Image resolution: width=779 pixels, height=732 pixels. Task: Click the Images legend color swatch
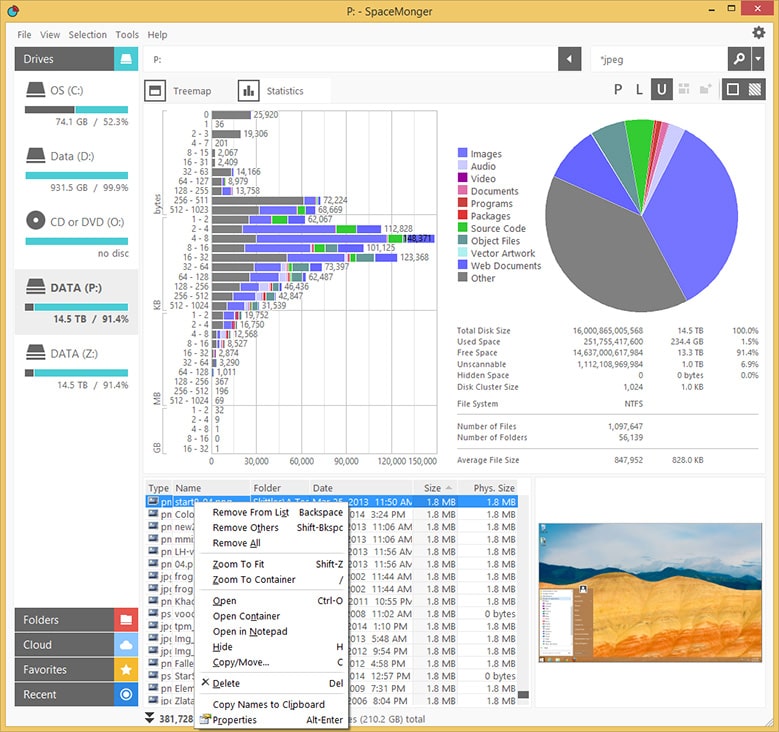[463, 153]
